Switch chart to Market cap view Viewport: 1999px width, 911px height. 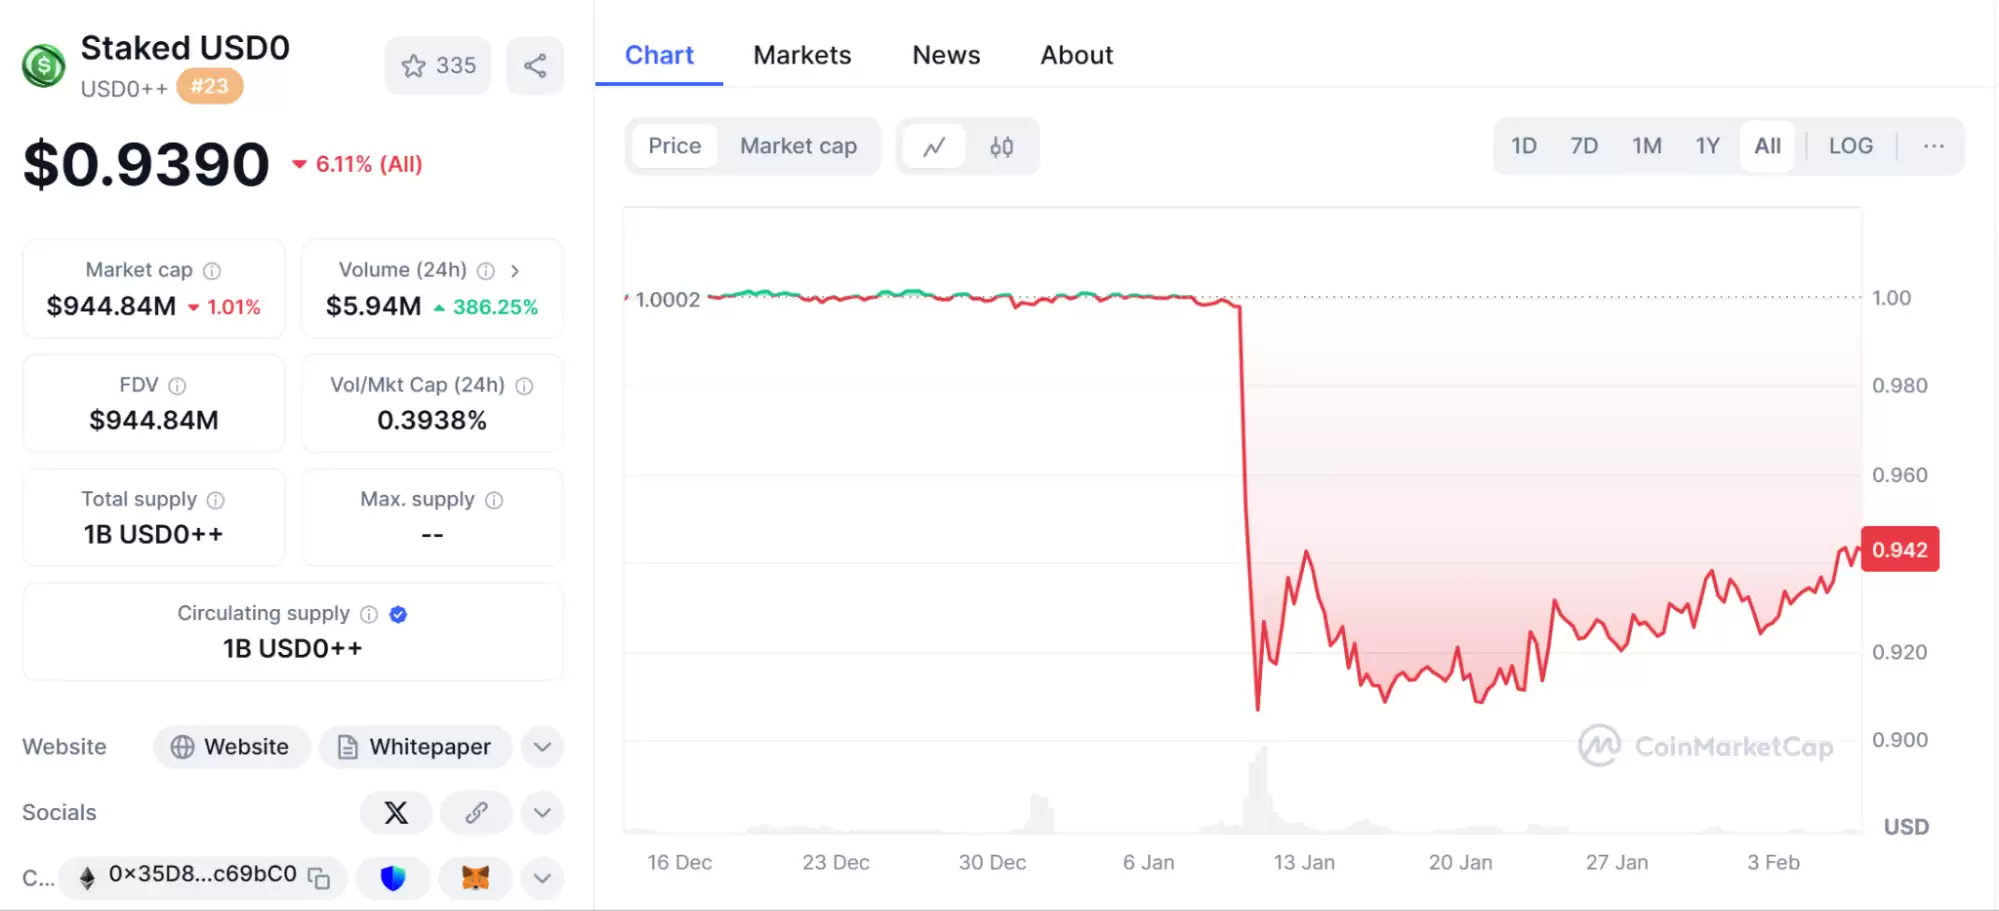pyautogui.click(x=798, y=146)
